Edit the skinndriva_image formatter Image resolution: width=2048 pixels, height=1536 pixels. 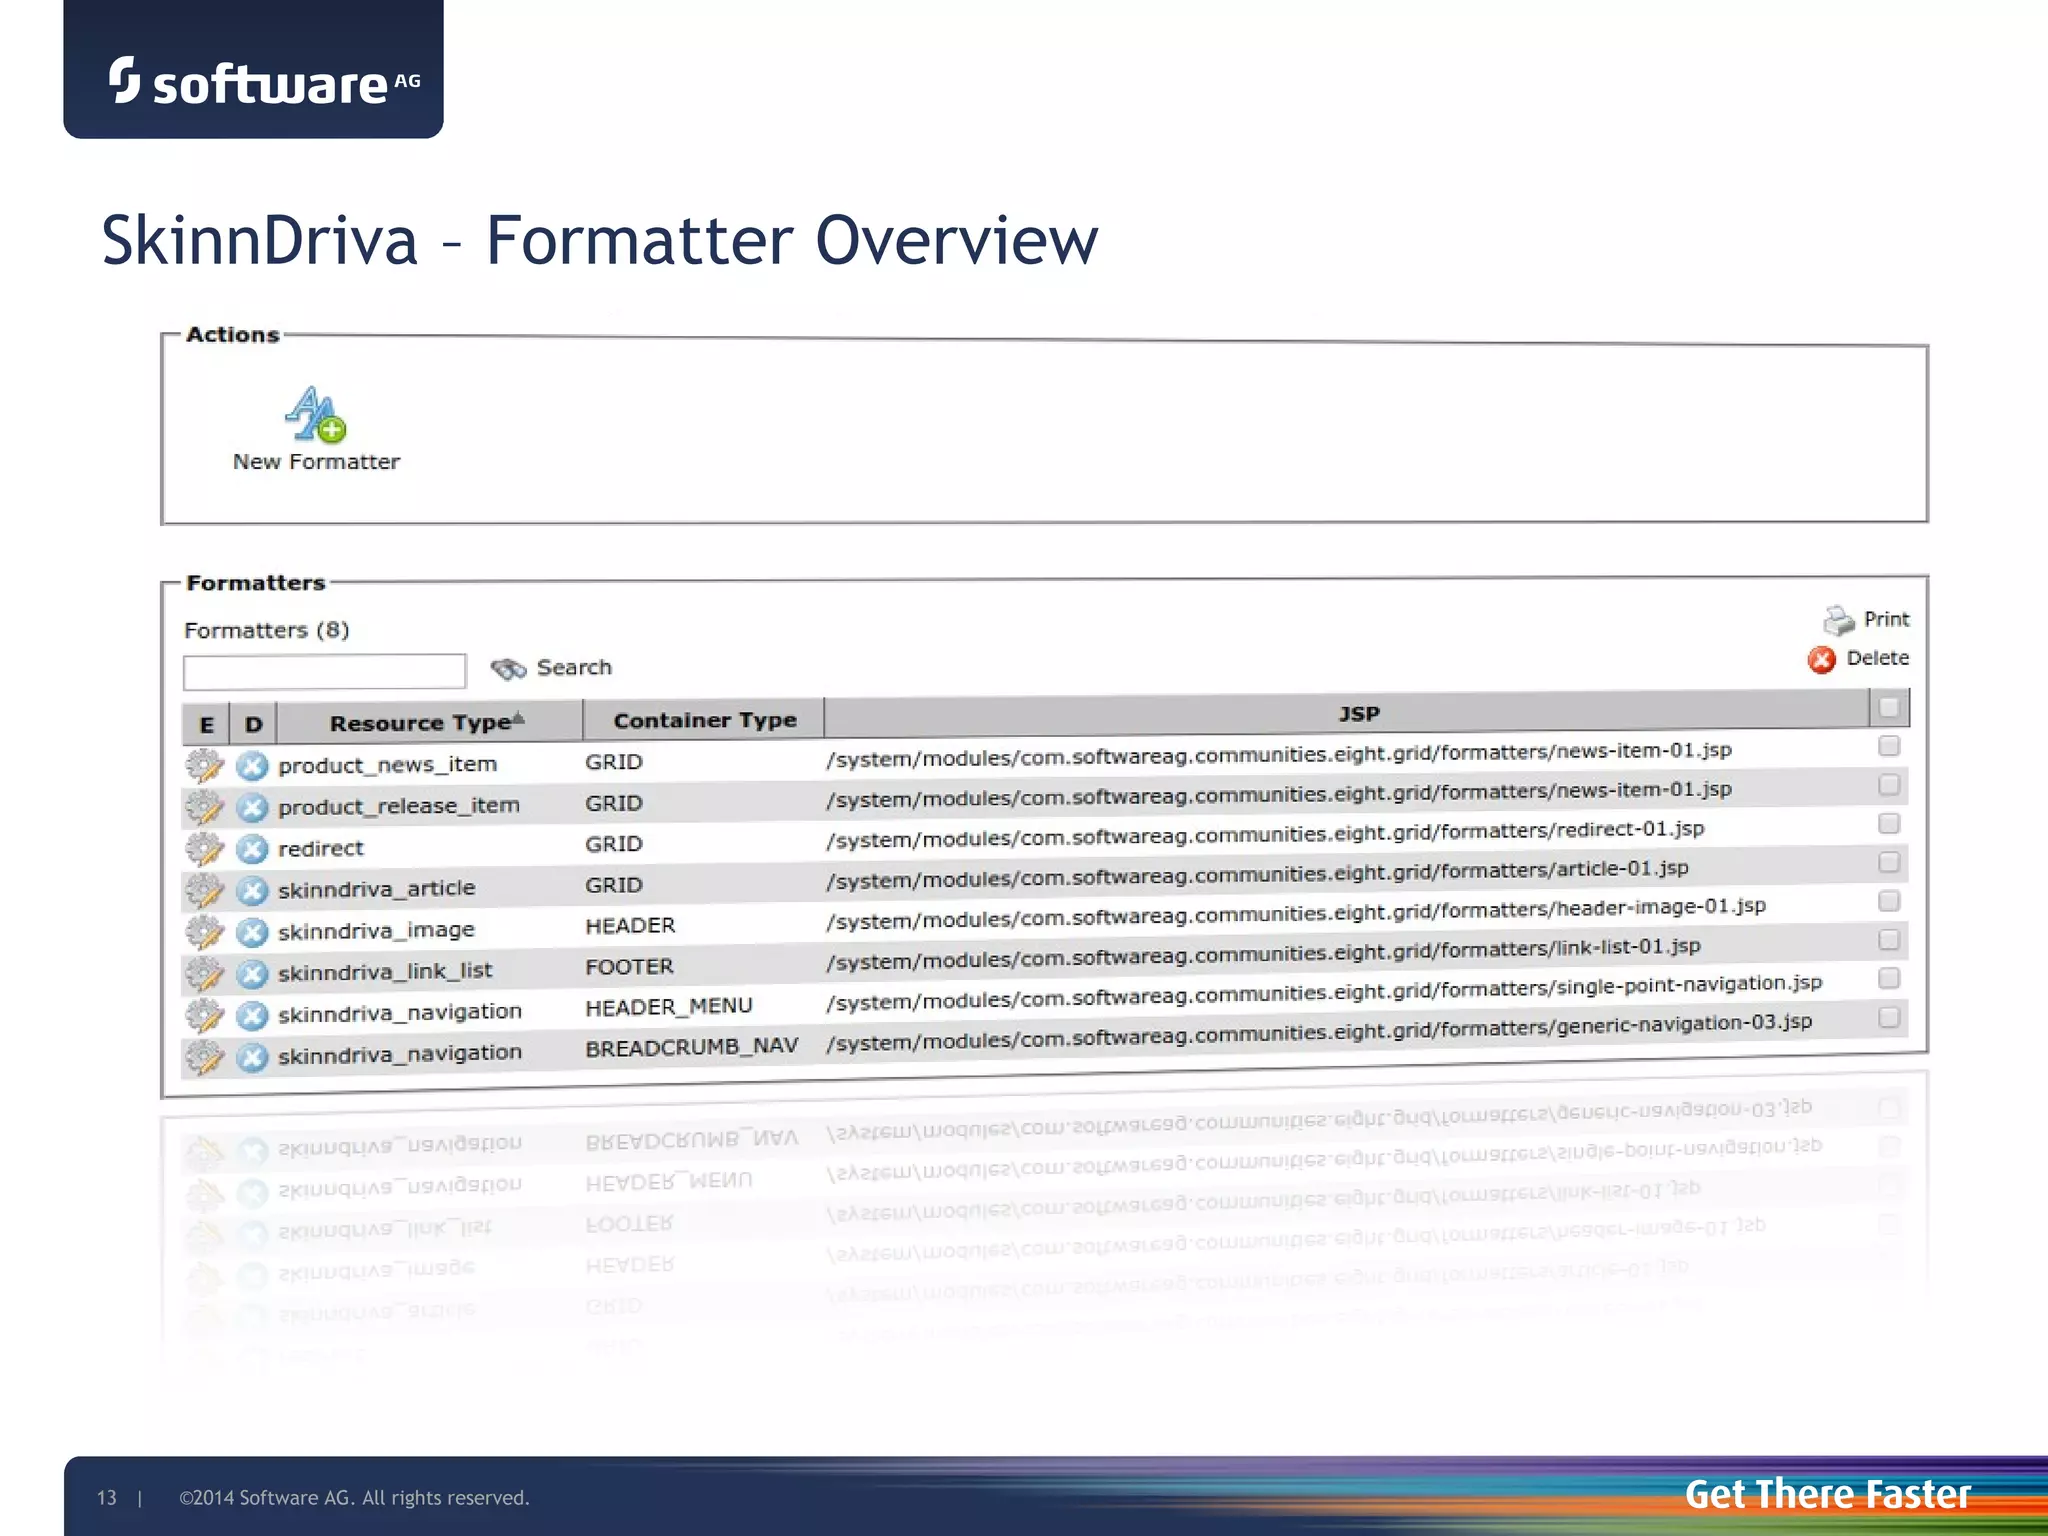(x=205, y=932)
